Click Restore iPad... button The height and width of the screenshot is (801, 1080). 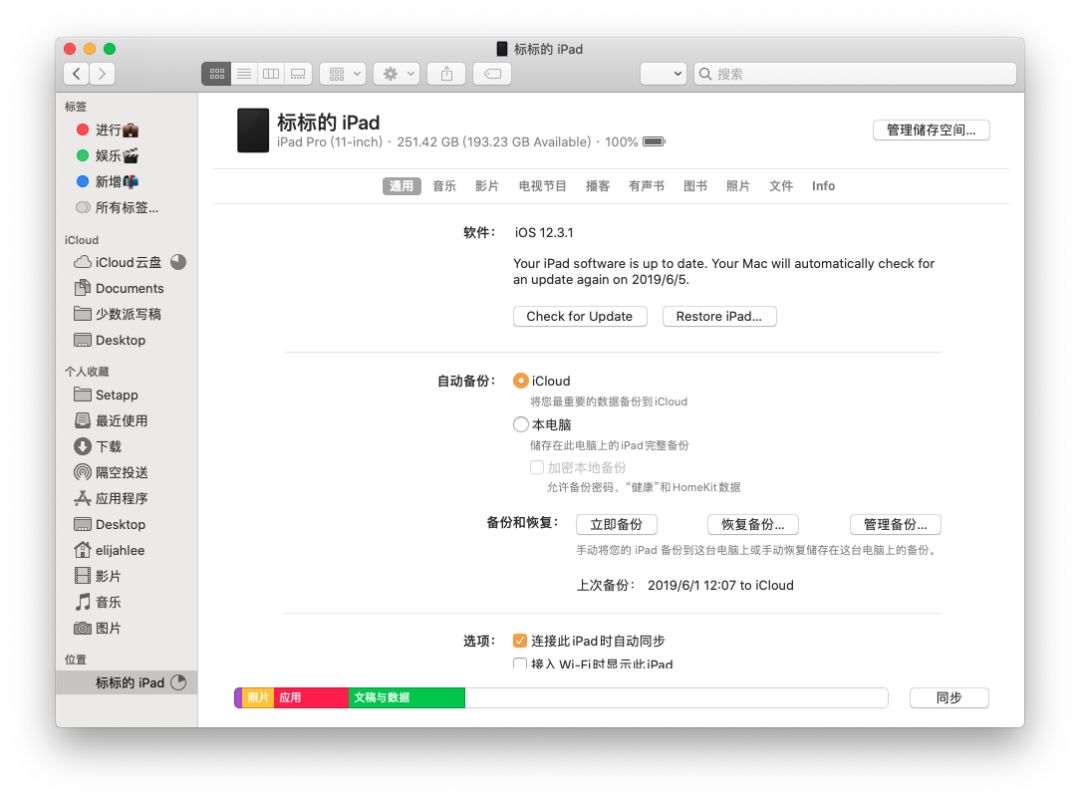pos(719,316)
